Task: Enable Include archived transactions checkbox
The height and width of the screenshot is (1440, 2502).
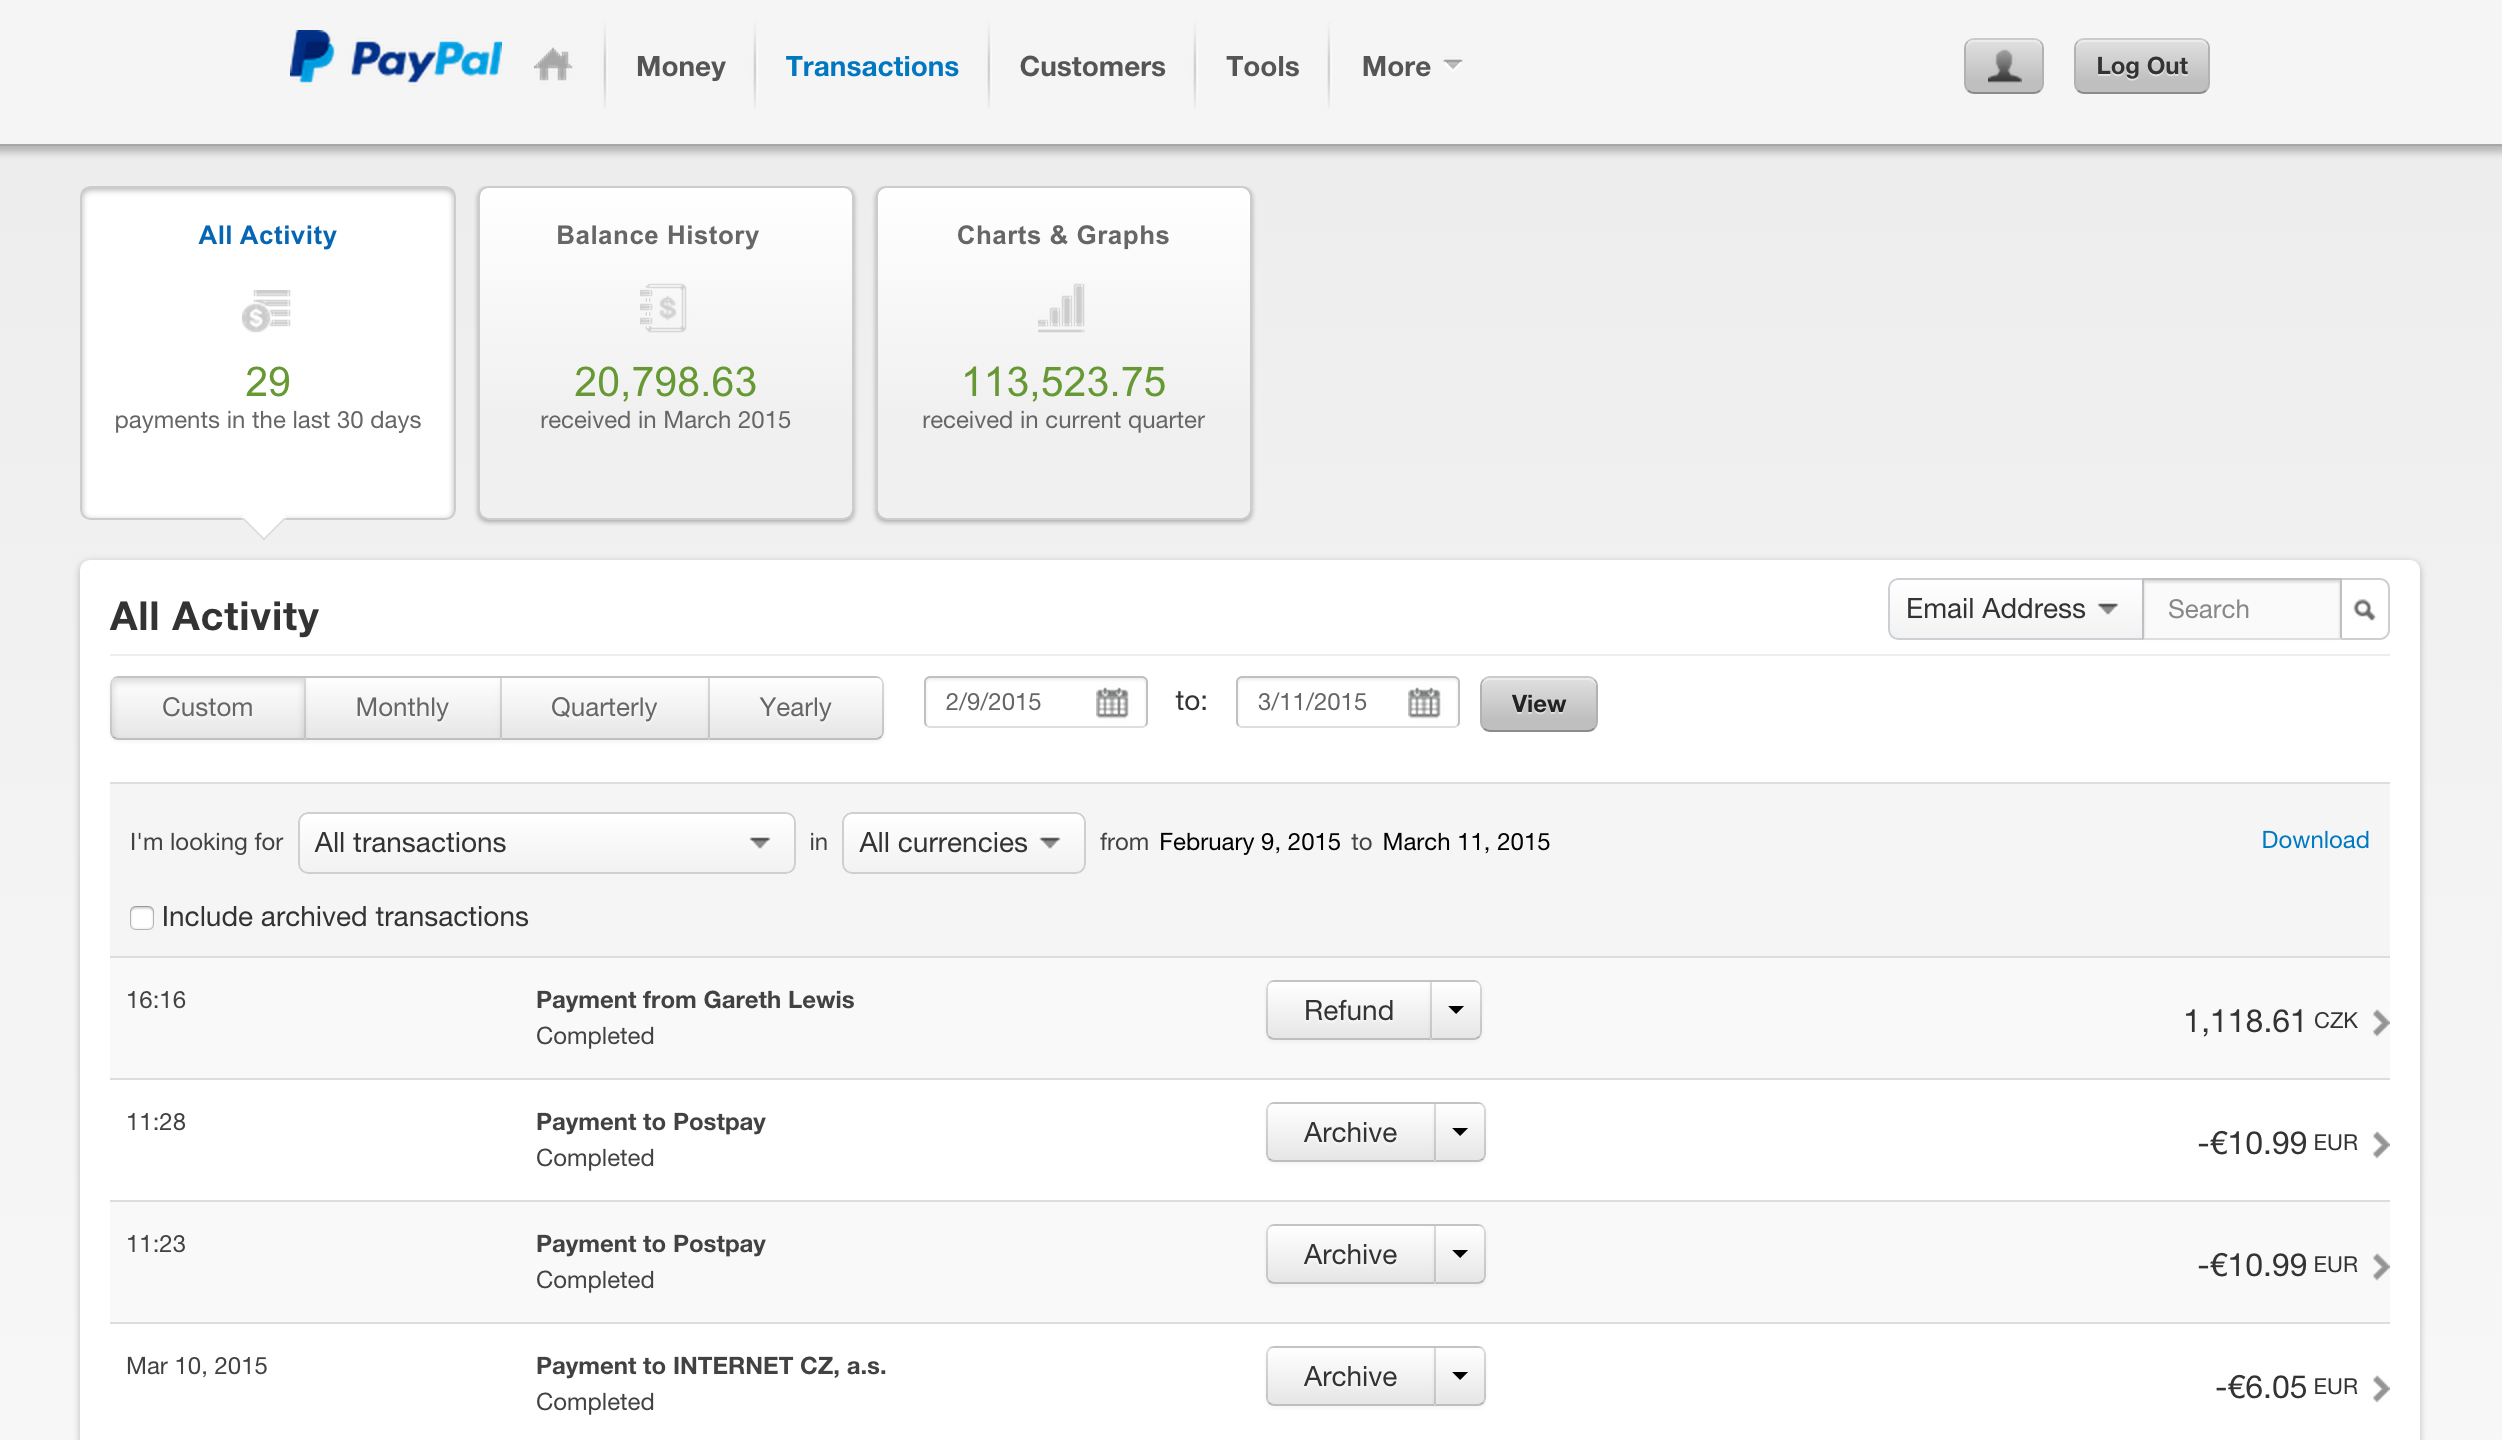Action: [x=142, y=917]
